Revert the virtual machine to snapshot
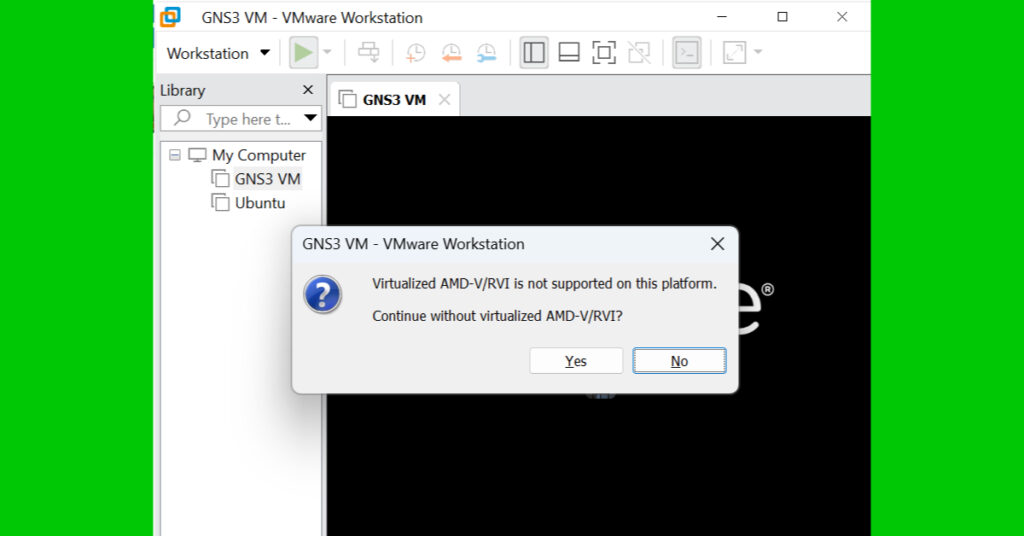Viewport: 1024px width, 536px height. 451,53
